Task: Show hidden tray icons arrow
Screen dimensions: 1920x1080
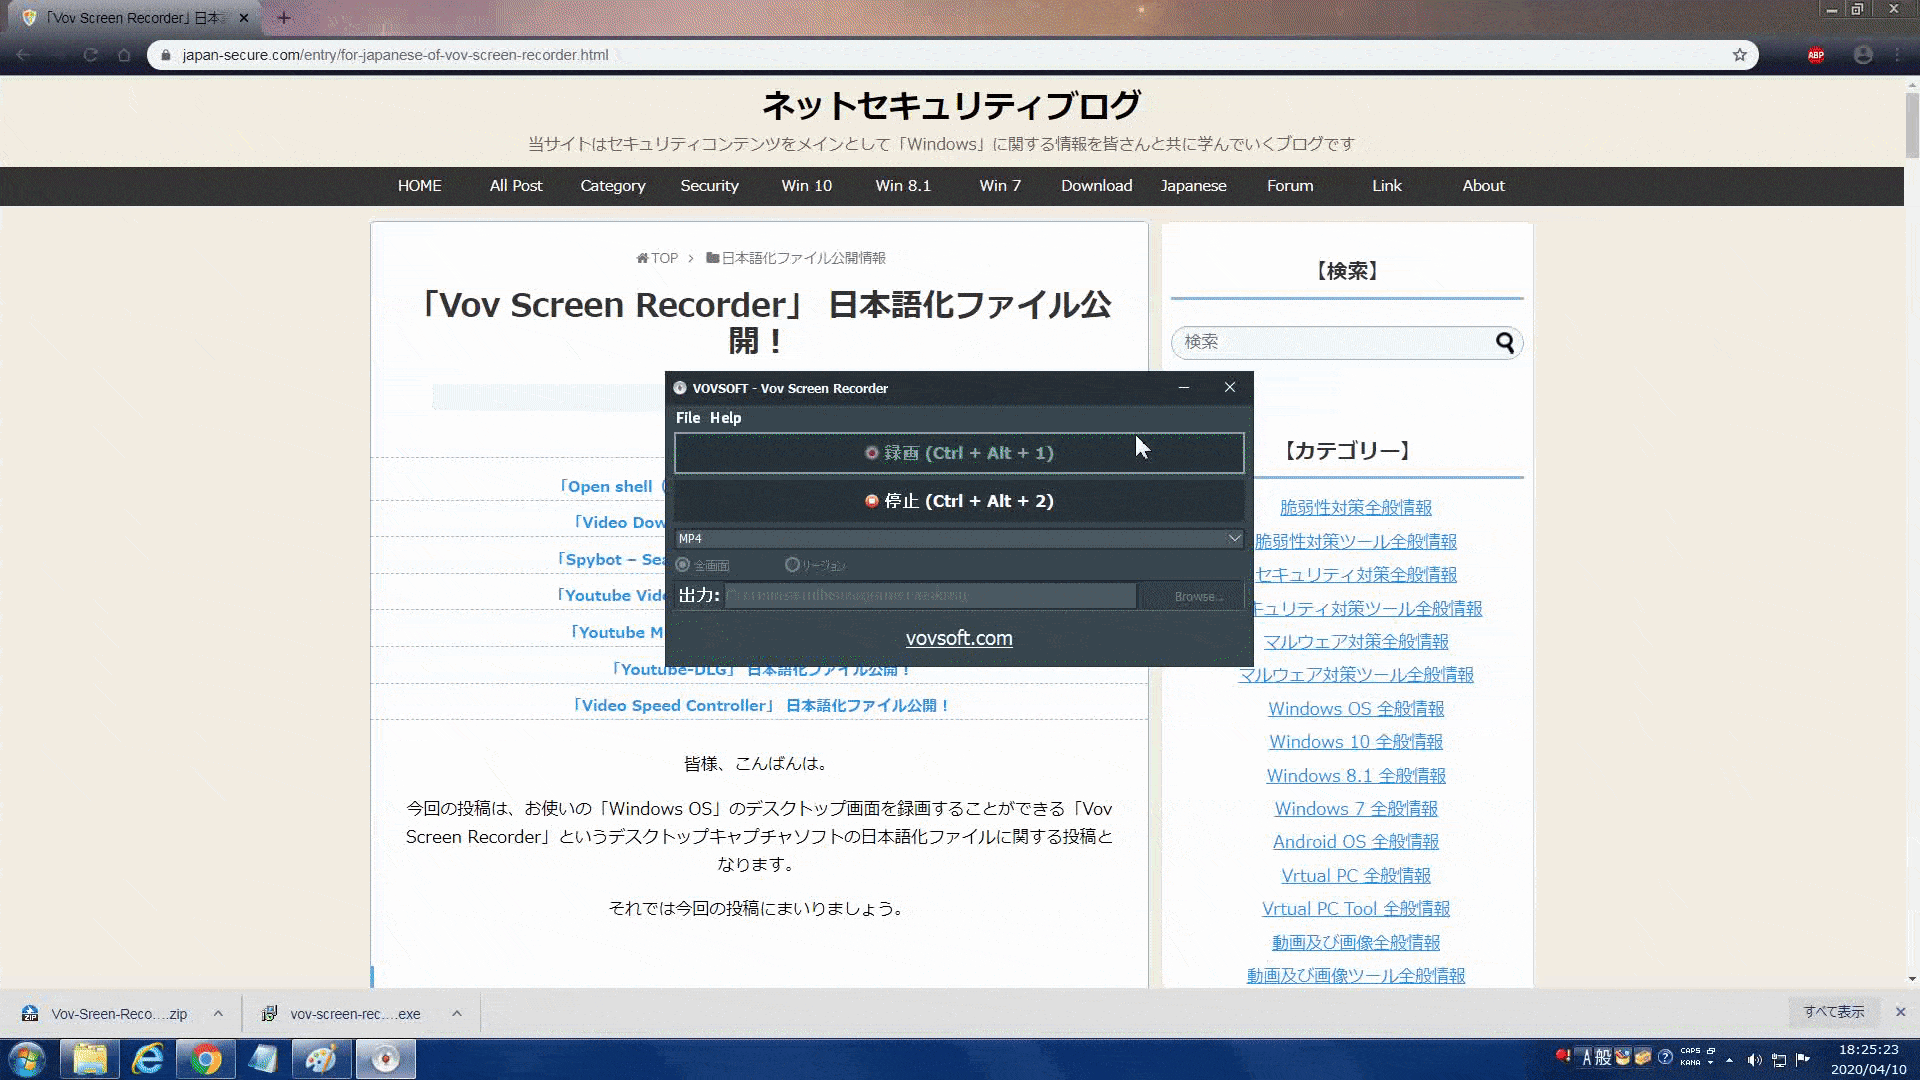Action: [1729, 1059]
